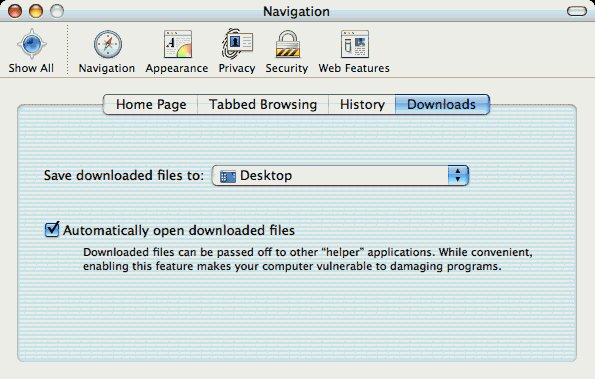Open the Security padlock icon
This screenshot has height=379, width=595.
tap(288, 44)
